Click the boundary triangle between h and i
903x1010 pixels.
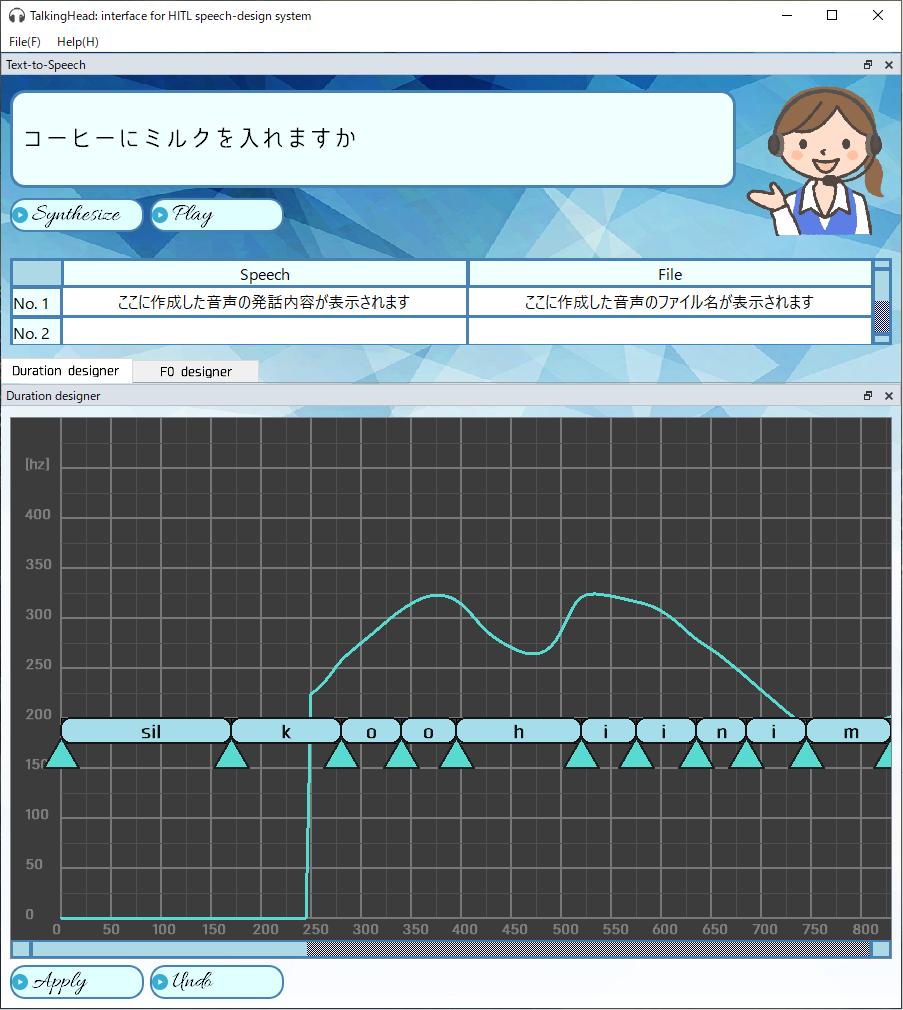click(x=581, y=756)
